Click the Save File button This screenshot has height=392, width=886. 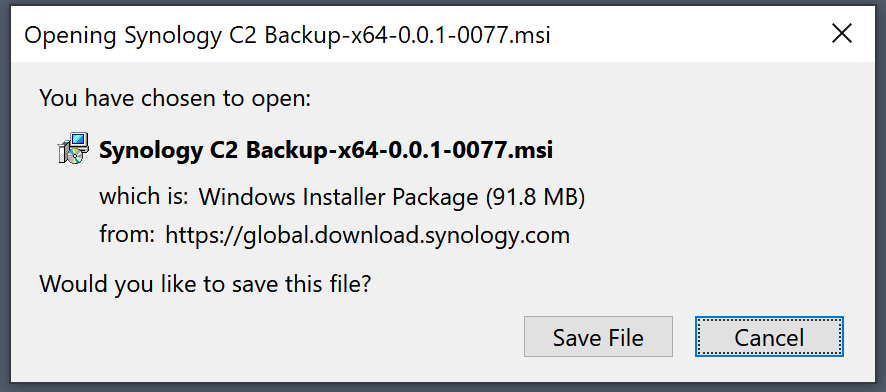pos(598,337)
